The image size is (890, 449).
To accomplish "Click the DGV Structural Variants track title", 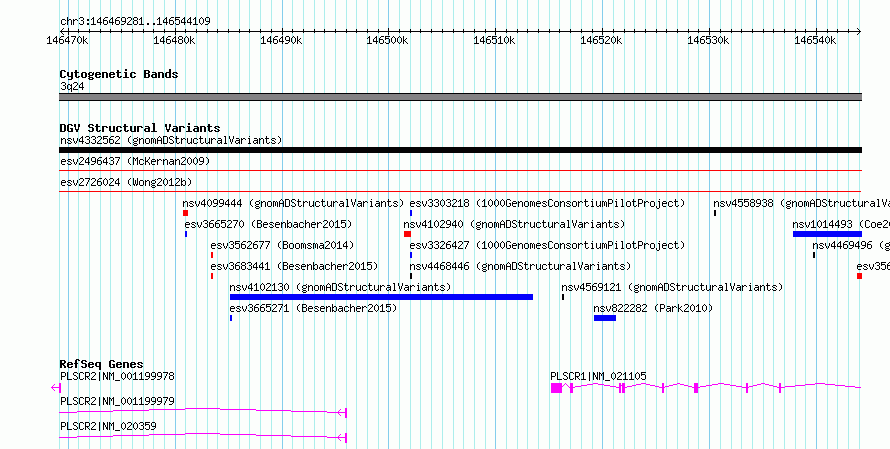I will point(140,128).
